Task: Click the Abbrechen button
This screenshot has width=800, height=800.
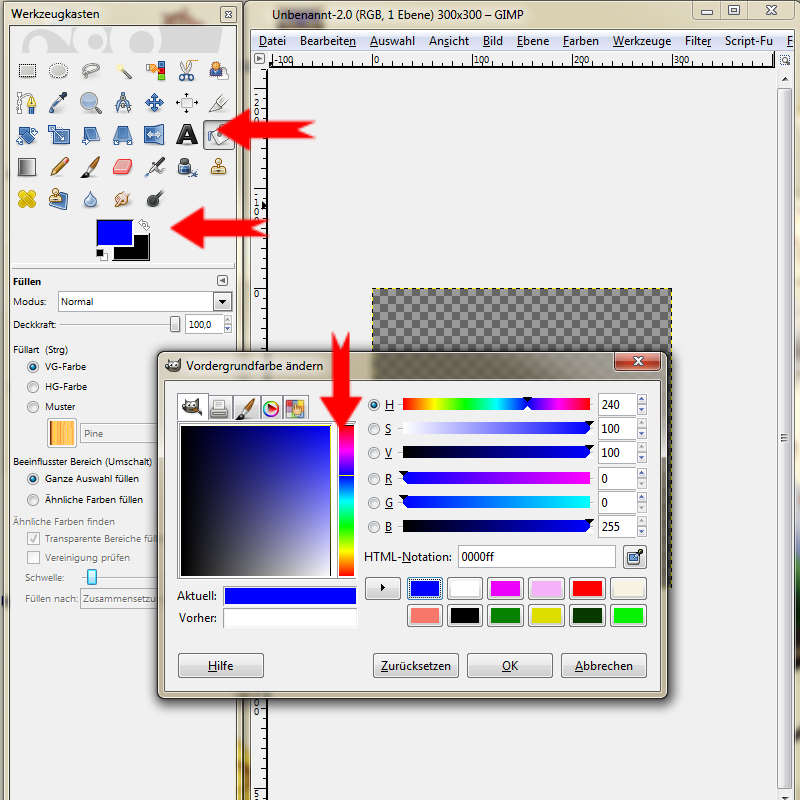Action: pos(604,666)
